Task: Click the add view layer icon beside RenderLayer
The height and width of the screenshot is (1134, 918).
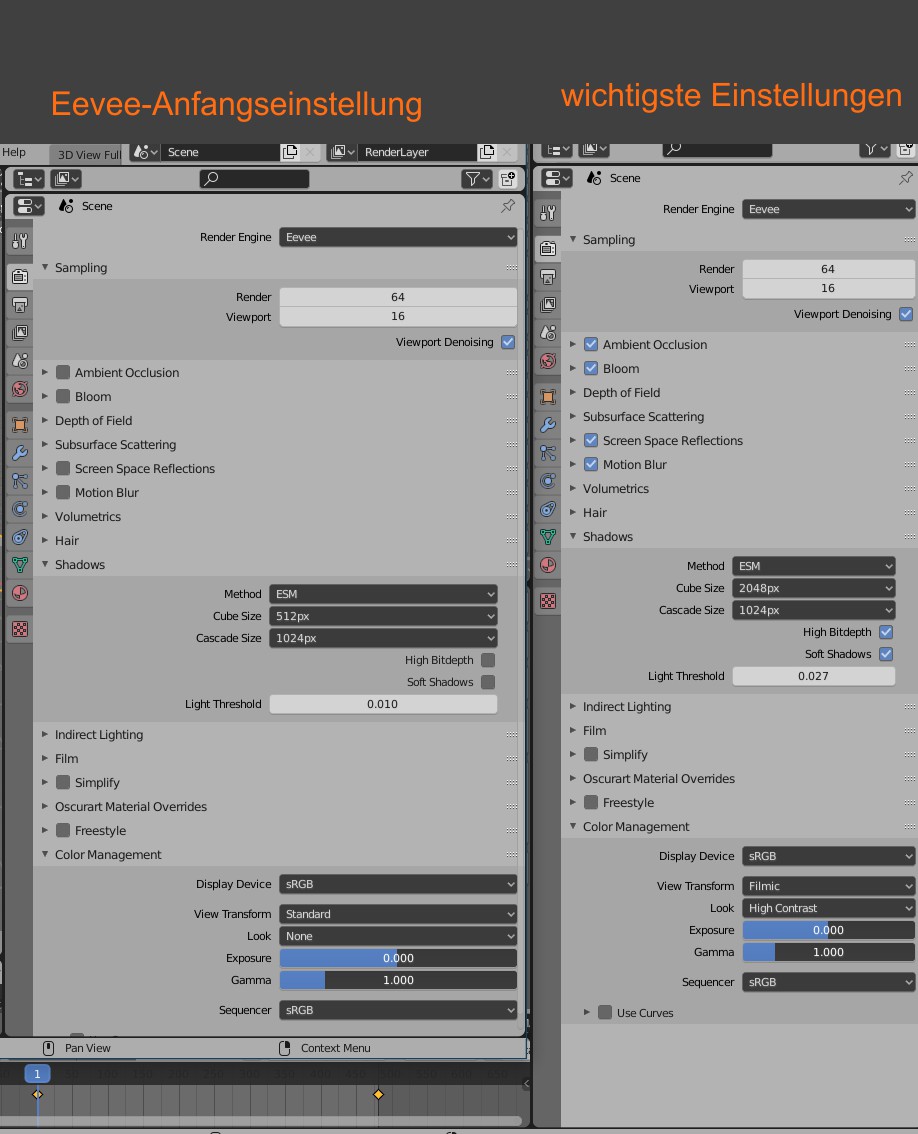Action: point(487,152)
